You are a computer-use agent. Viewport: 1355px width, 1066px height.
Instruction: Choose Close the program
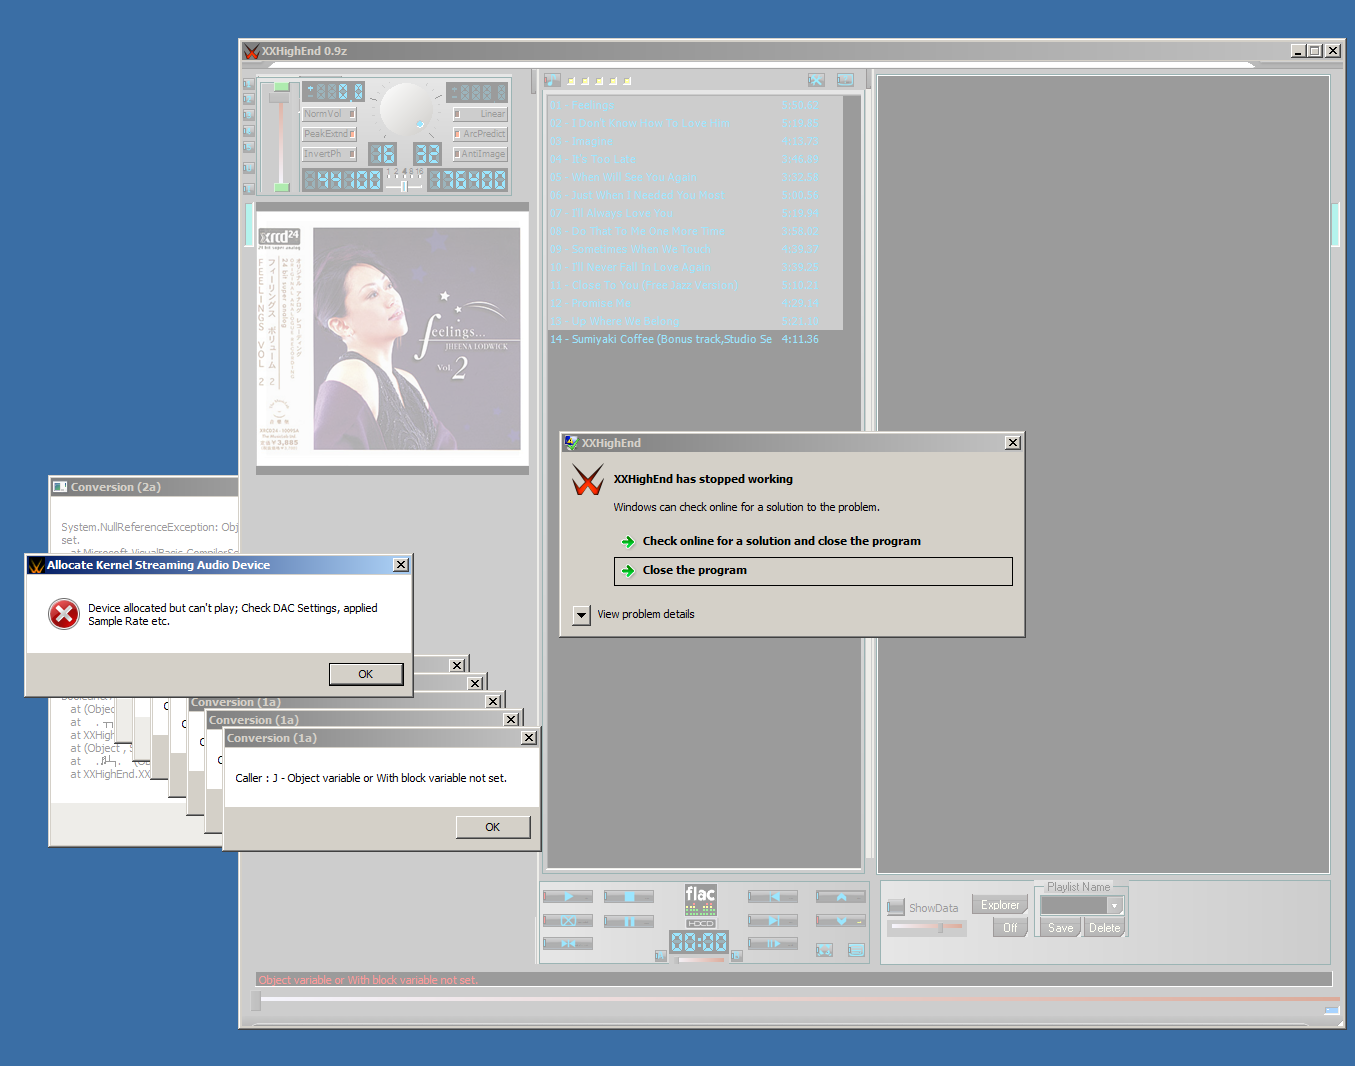813,571
